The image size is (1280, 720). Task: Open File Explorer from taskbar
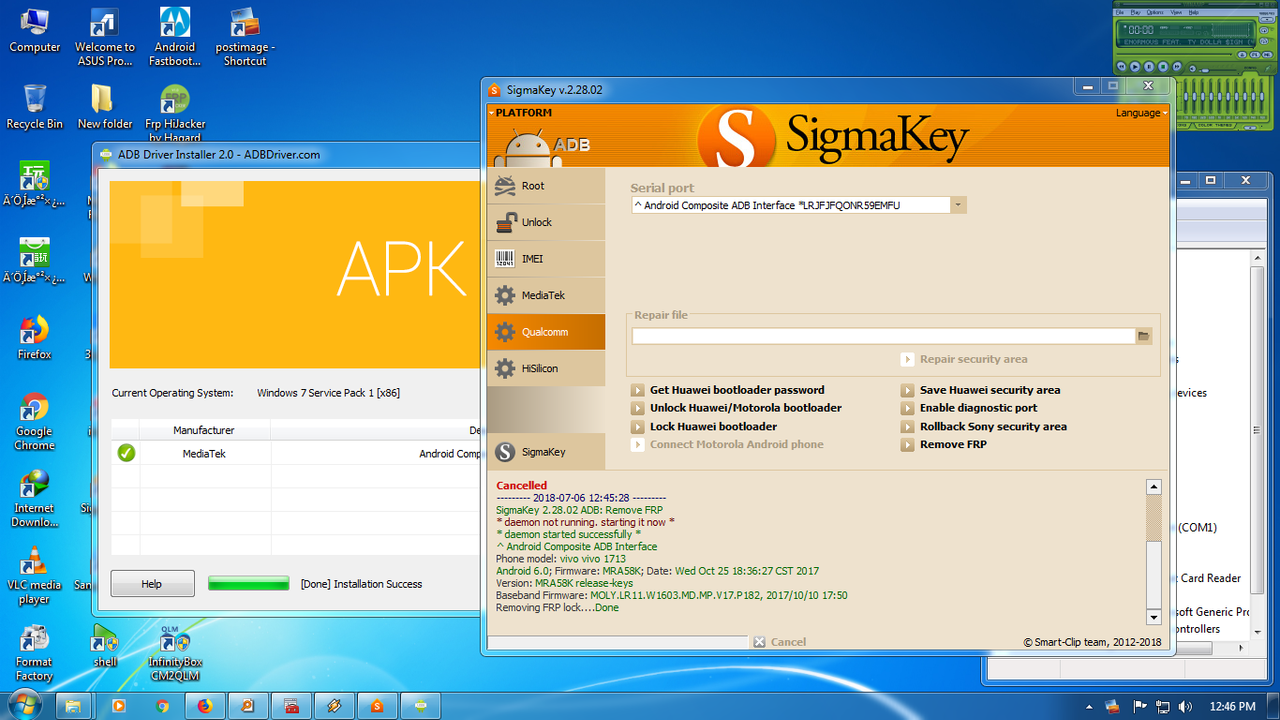(x=73, y=706)
